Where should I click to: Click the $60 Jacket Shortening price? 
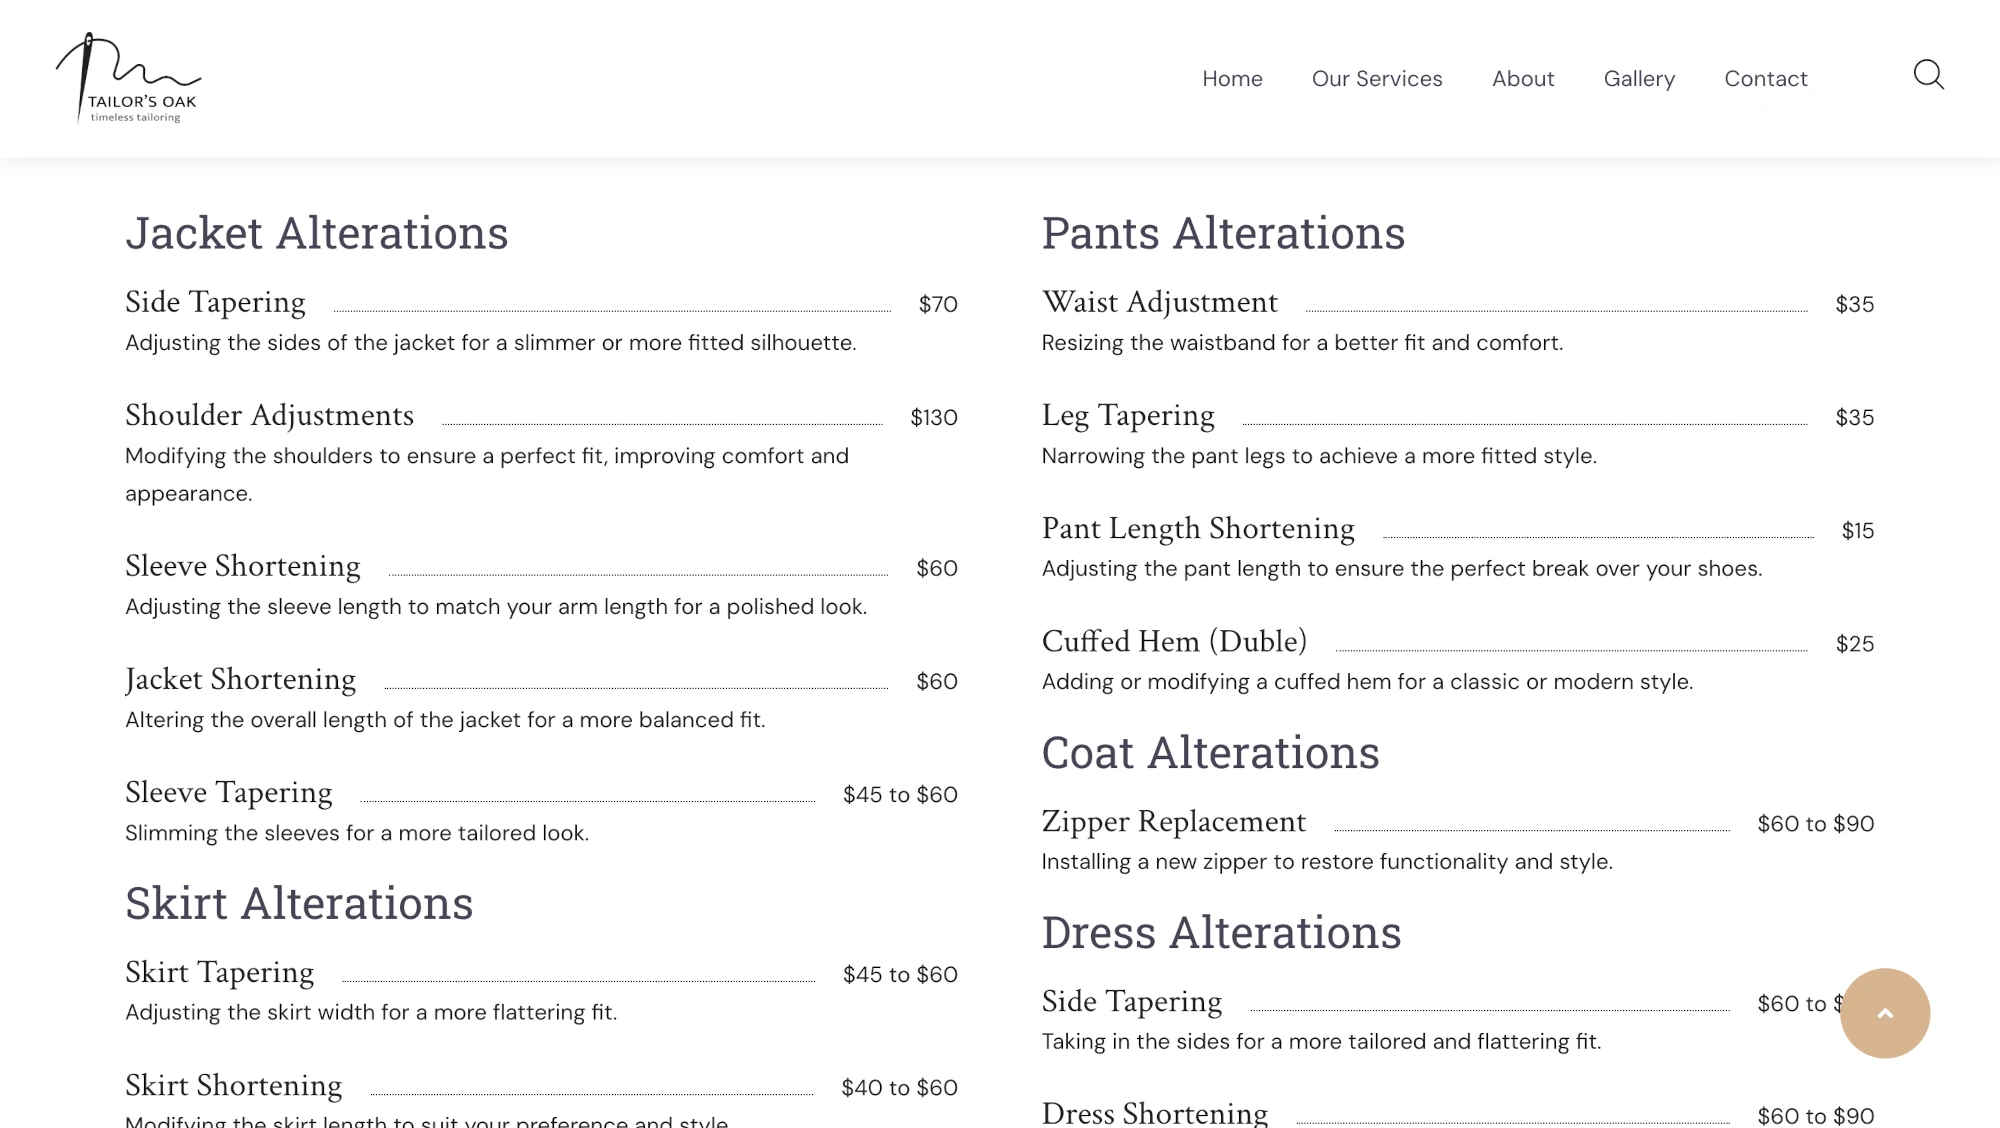(937, 681)
